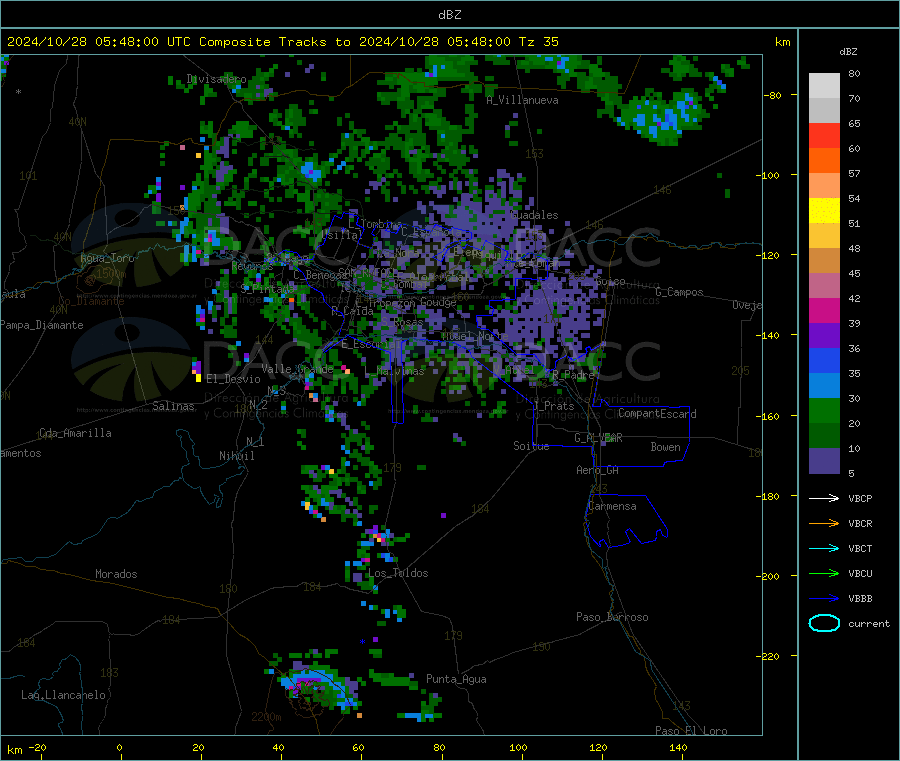Click the dBZ title at top
Screen dimensions: 900x761
coord(449,15)
